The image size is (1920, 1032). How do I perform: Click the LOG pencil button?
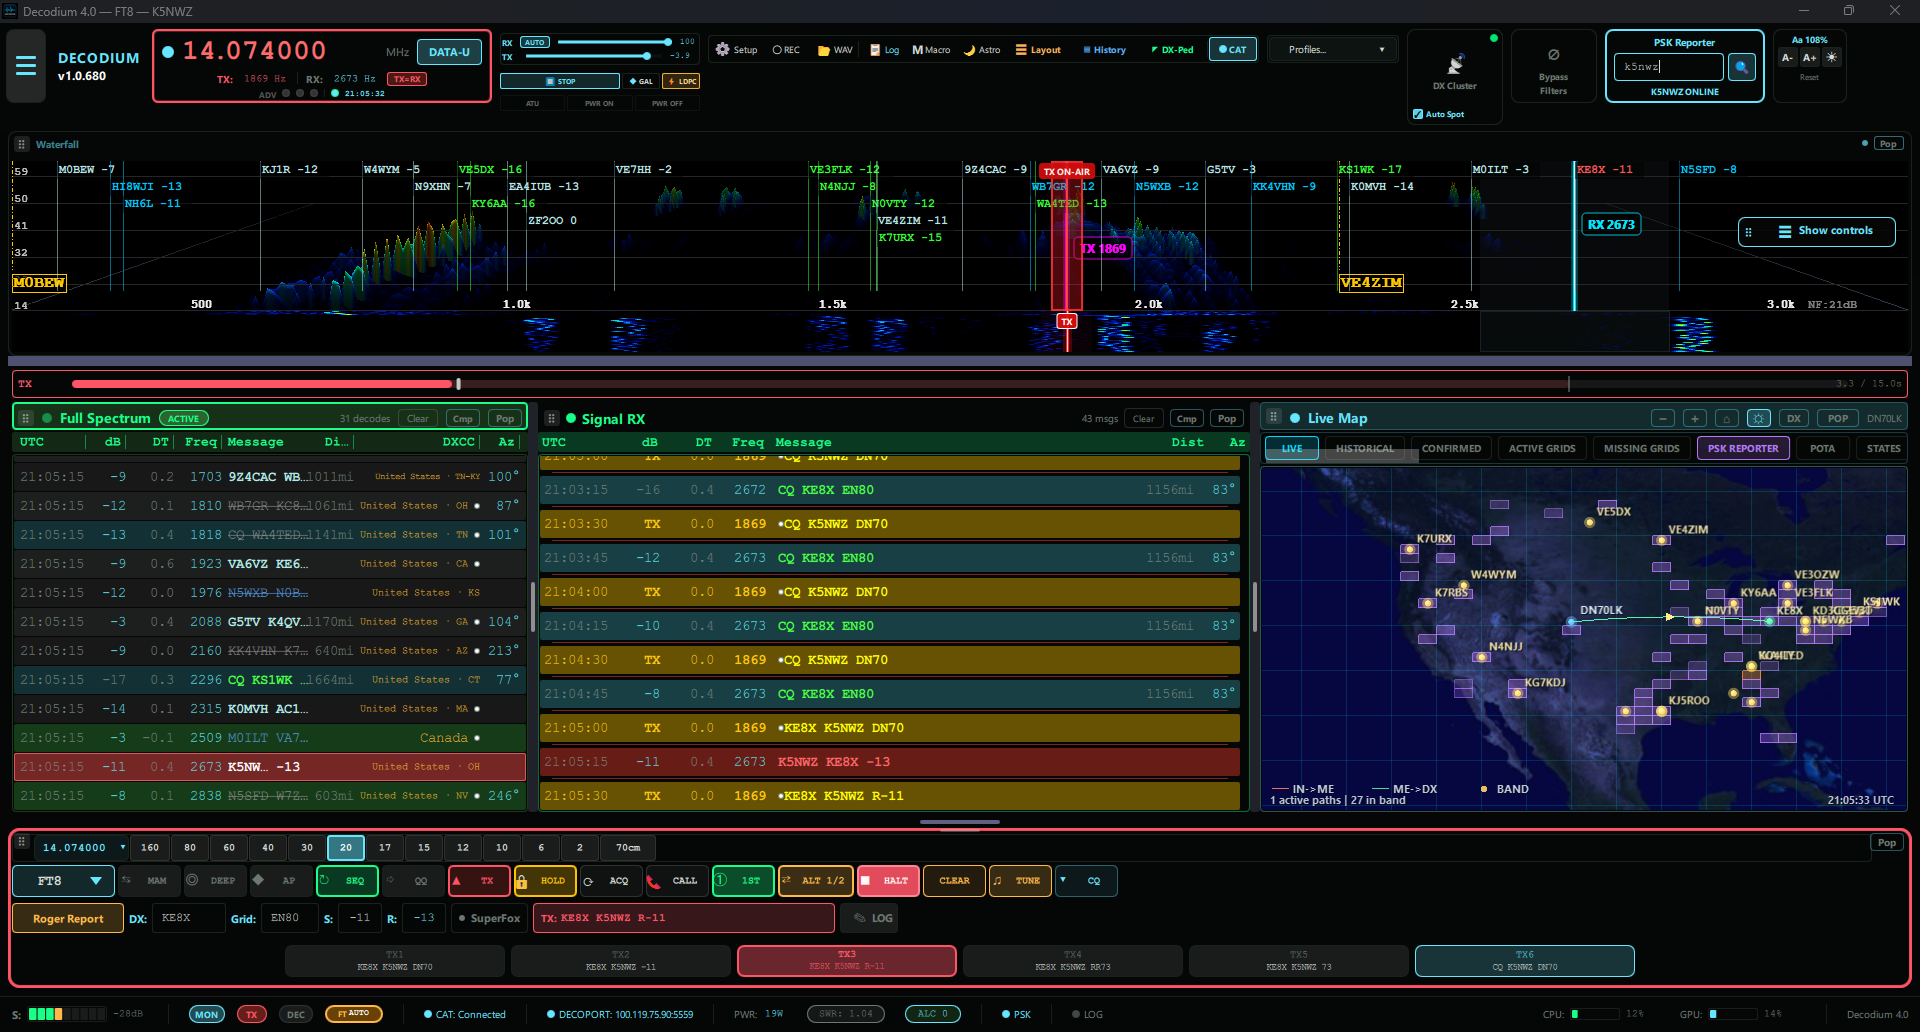(869, 918)
